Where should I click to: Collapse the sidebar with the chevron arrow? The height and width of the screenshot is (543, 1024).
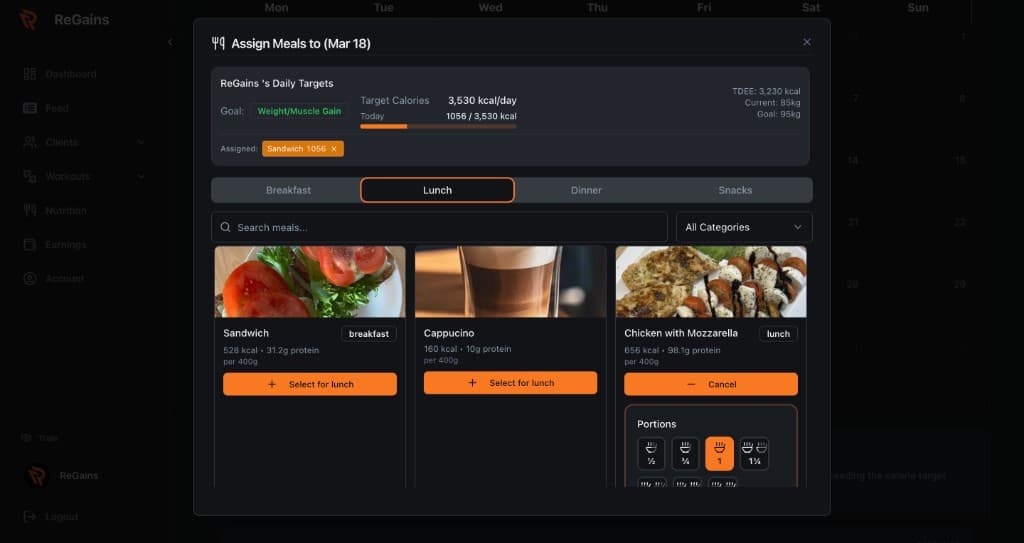tap(170, 42)
